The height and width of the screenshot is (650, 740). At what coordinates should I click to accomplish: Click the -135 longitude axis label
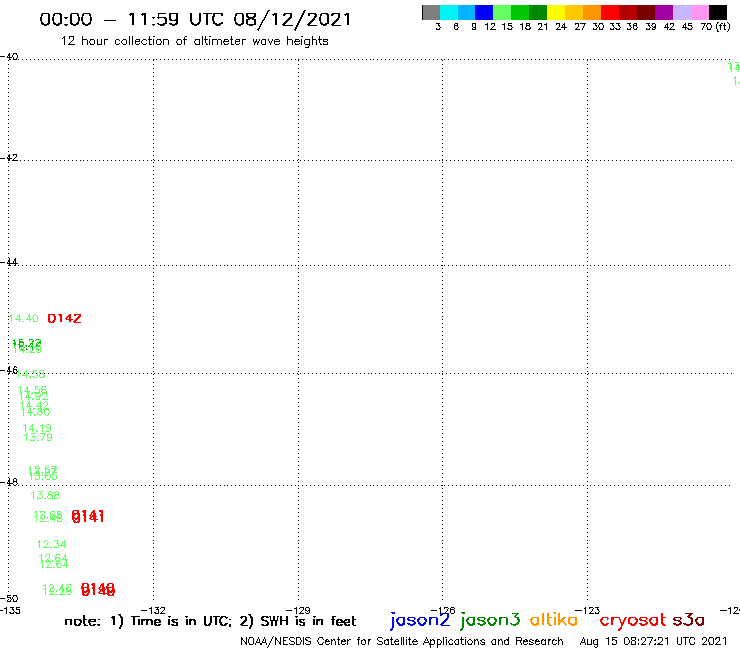10,610
